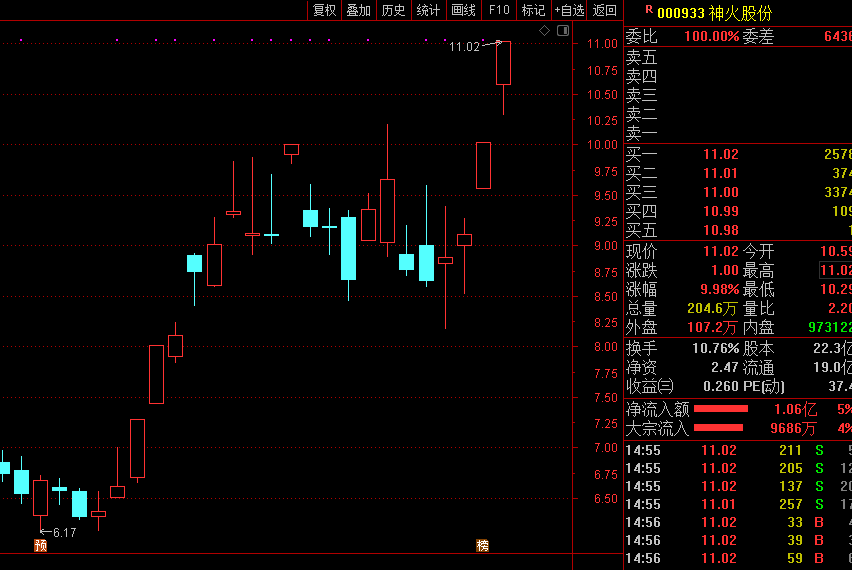Click the 净流入额 red bar
This screenshot has width=852, height=570.
[x=721, y=409]
